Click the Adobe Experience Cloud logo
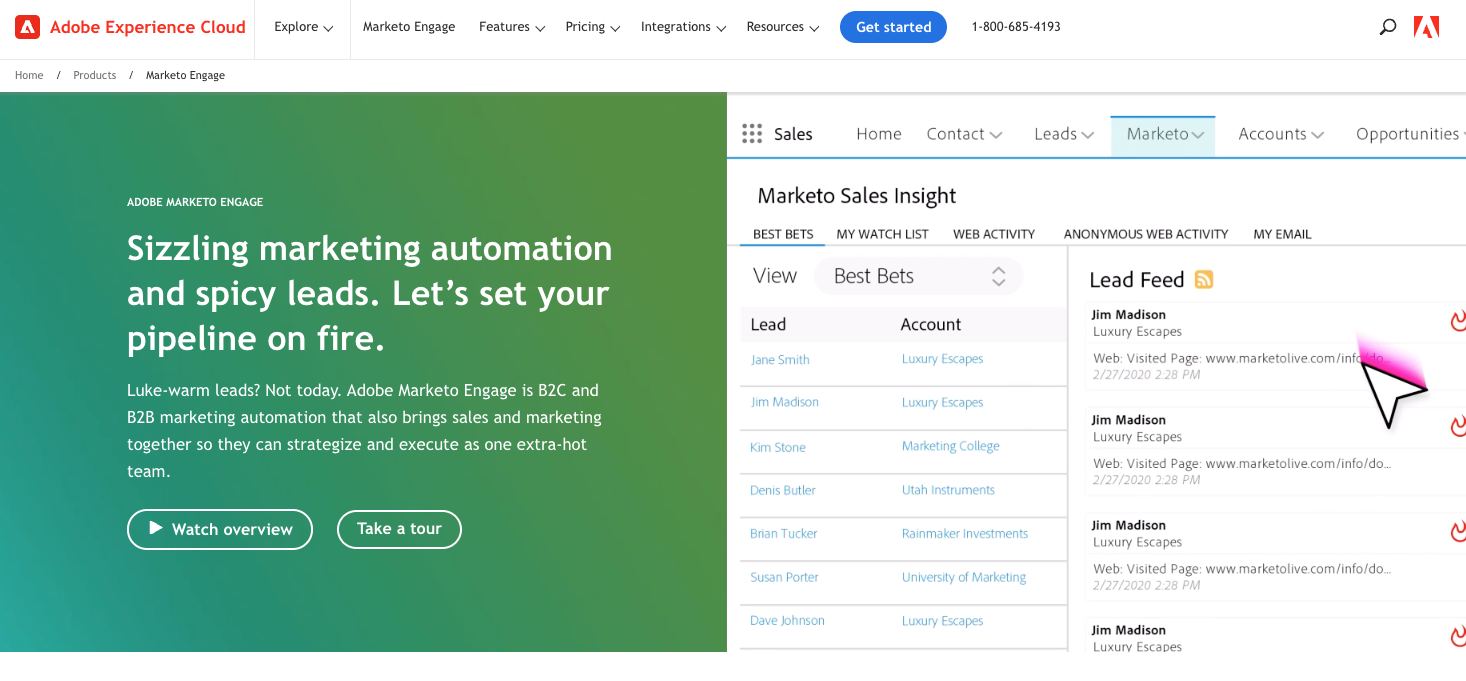1466x681 pixels. tap(131, 27)
